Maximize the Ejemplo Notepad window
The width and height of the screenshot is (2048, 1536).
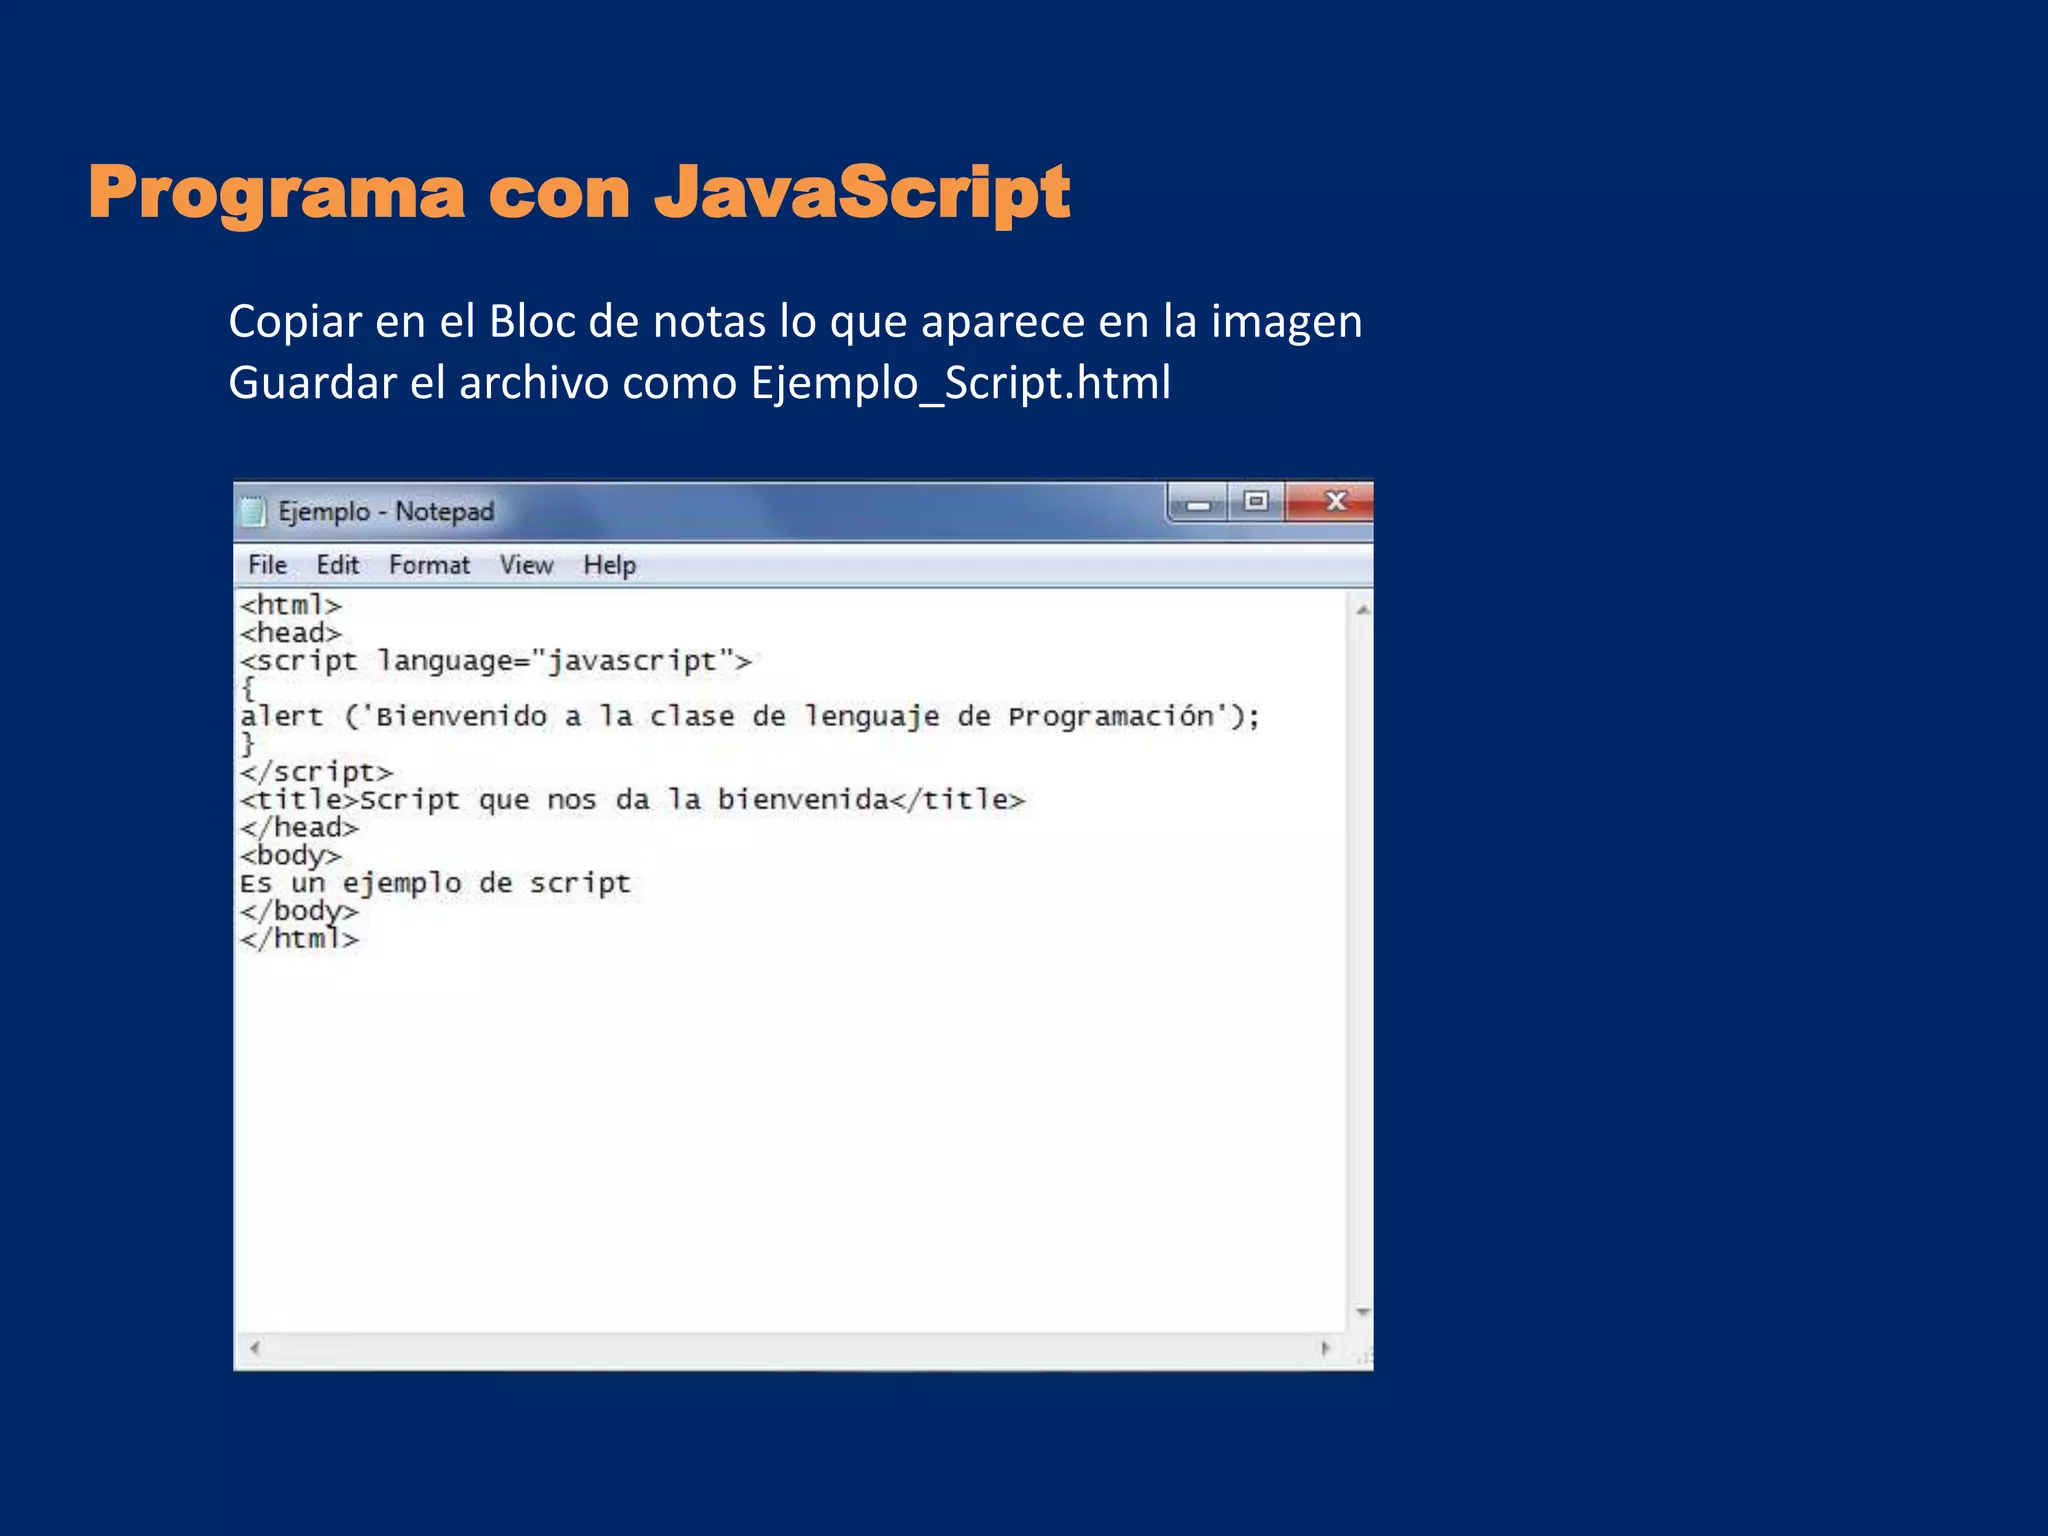click(1256, 501)
